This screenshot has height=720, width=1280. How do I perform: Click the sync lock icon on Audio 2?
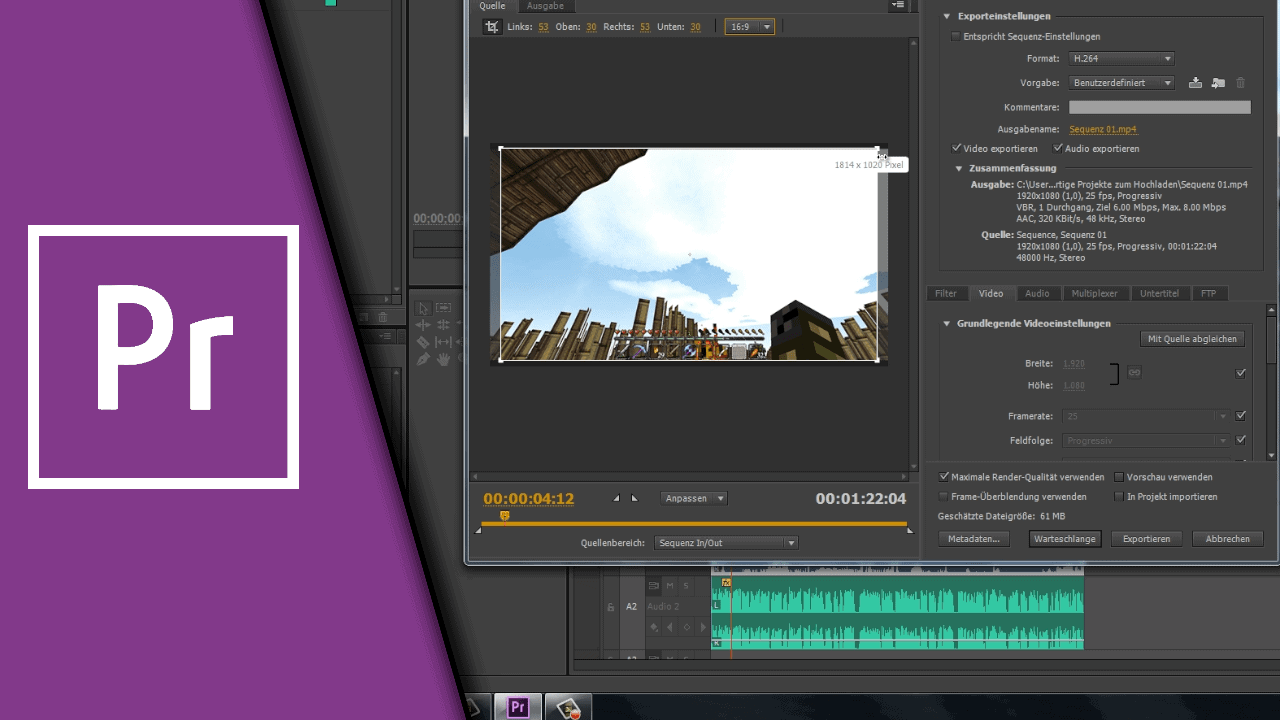[654, 586]
